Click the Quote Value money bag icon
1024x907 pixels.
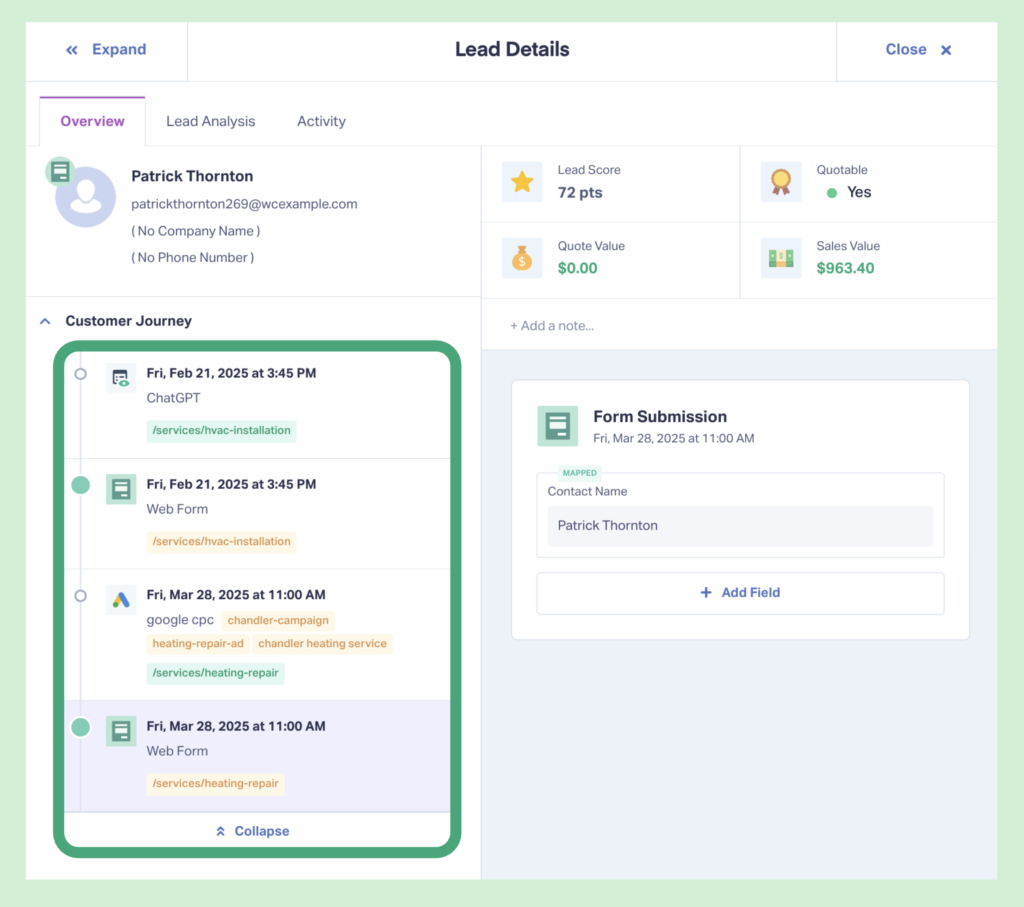521,257
